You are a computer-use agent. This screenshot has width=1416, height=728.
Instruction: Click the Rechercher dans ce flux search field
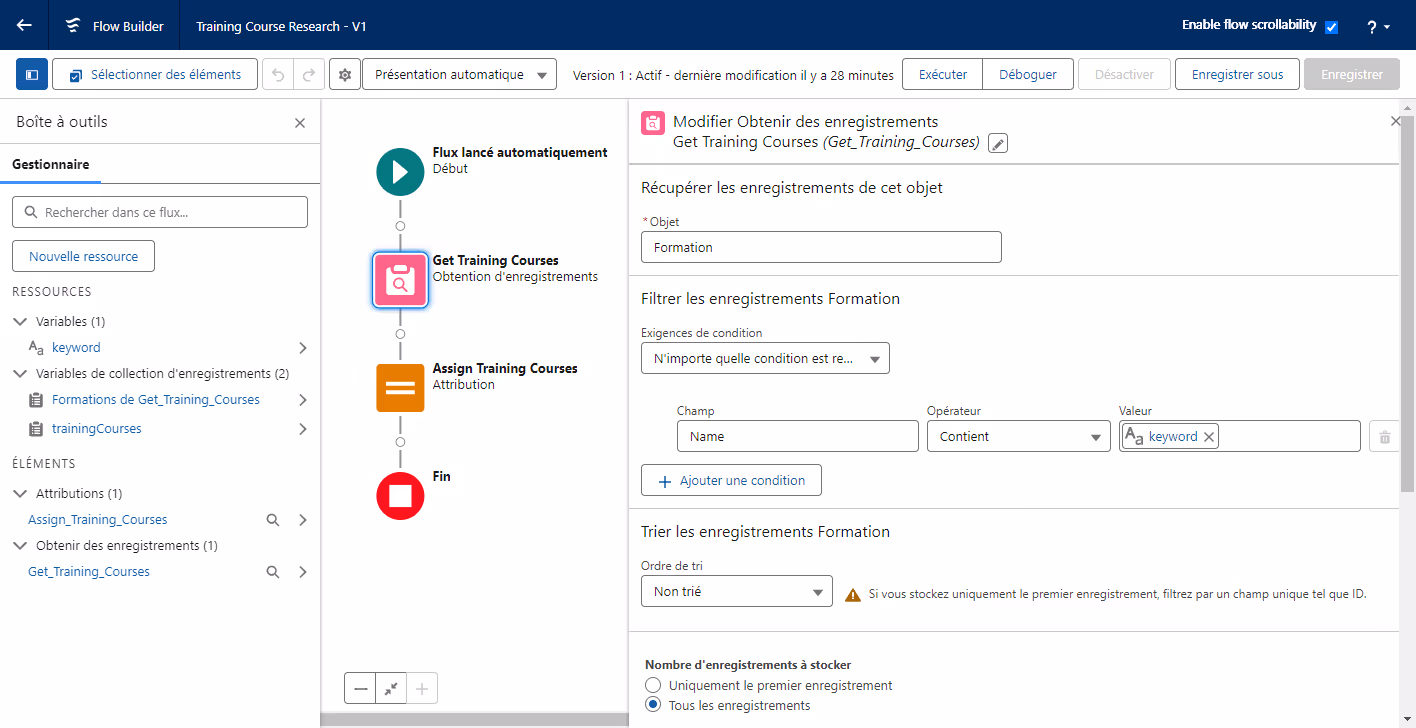[x=160, y=212]
